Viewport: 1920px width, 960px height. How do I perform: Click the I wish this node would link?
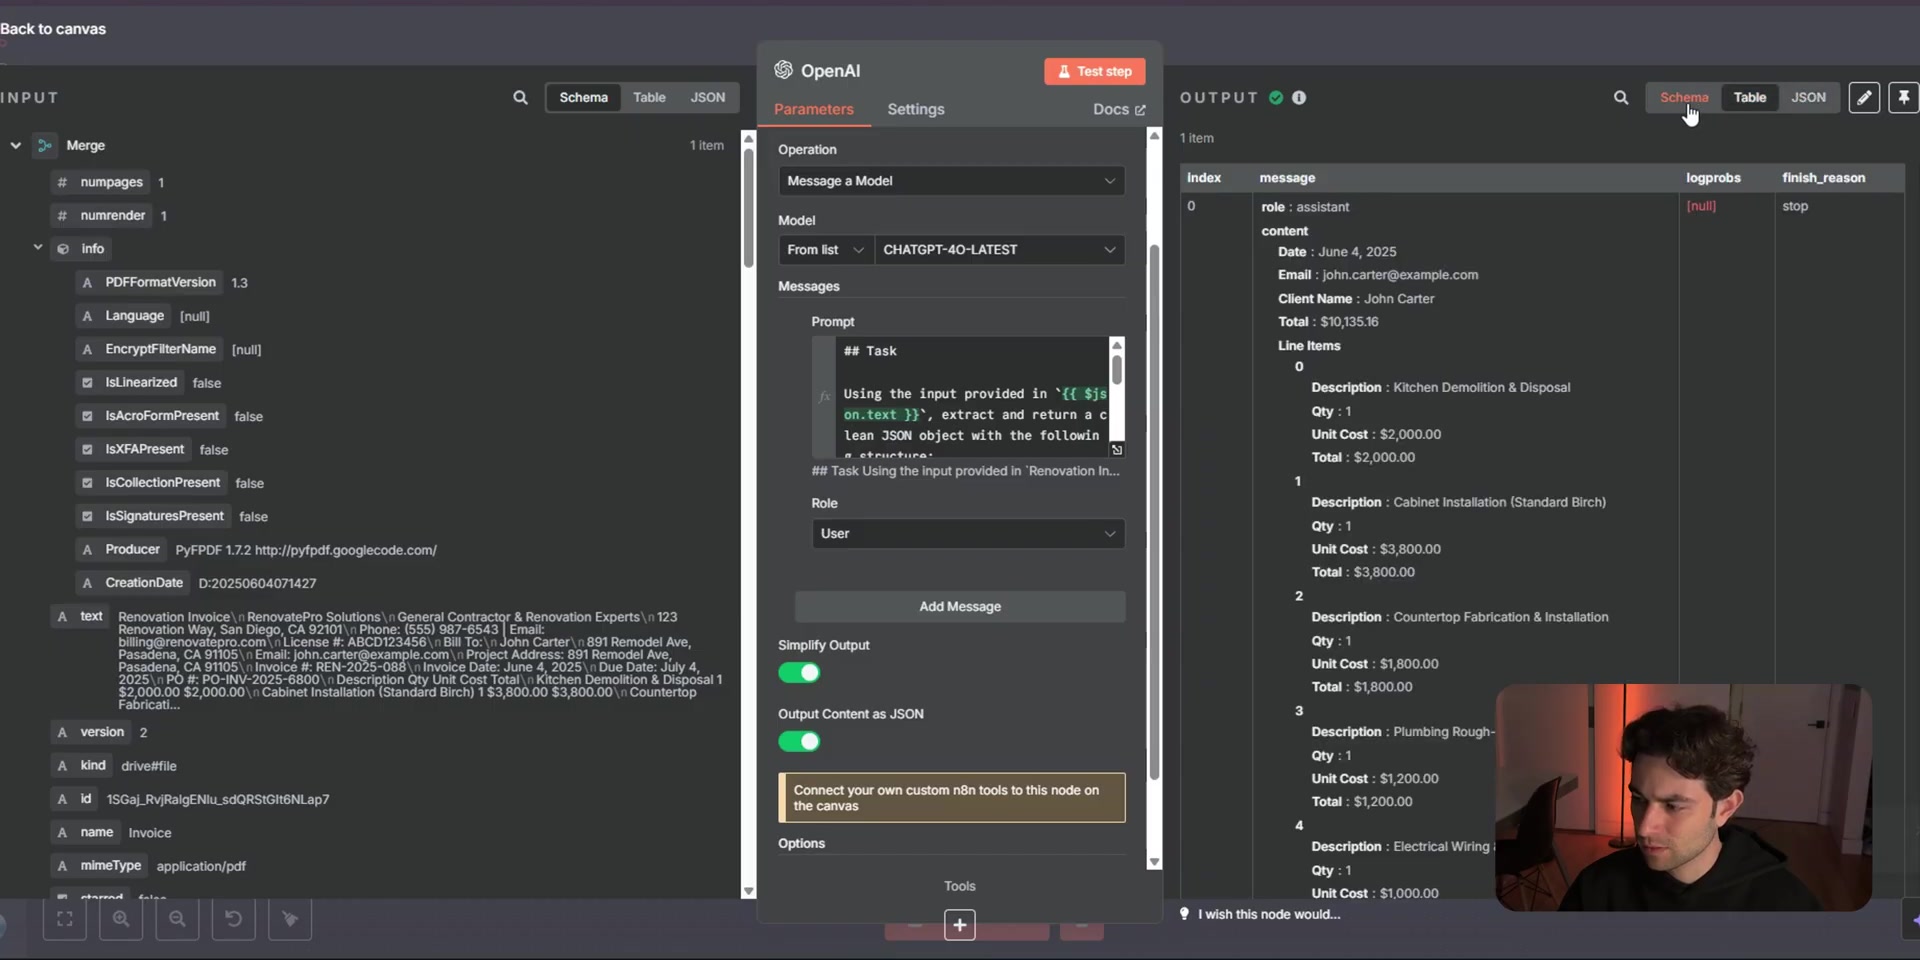pyautogui.click(x=1269, y=914)
